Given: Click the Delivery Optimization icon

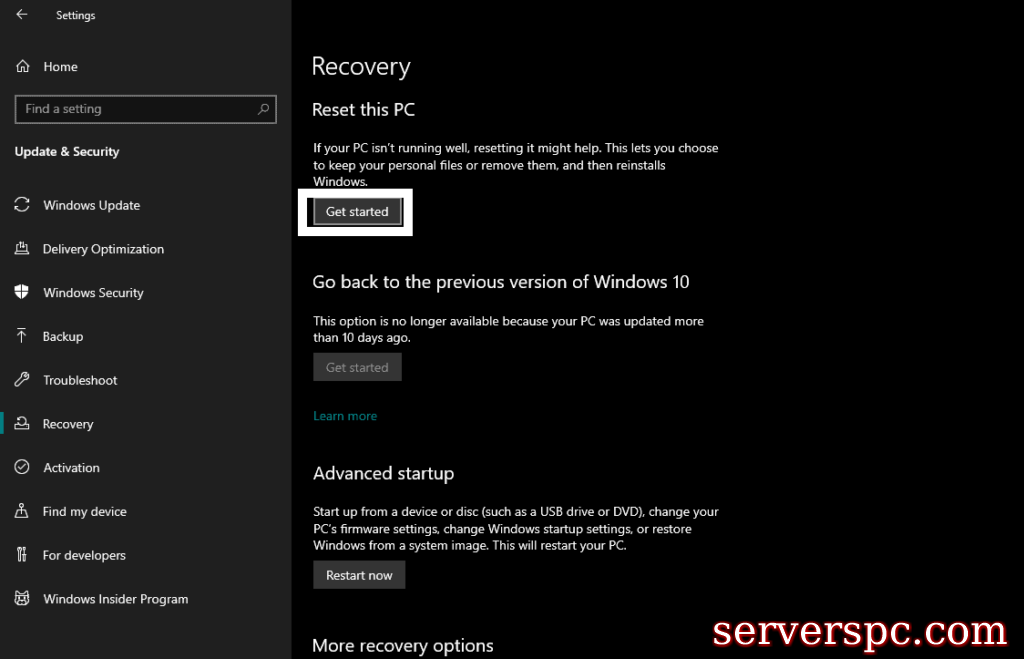Looking at the screenshot, I should pyautogui.click(x=22, y=249).
